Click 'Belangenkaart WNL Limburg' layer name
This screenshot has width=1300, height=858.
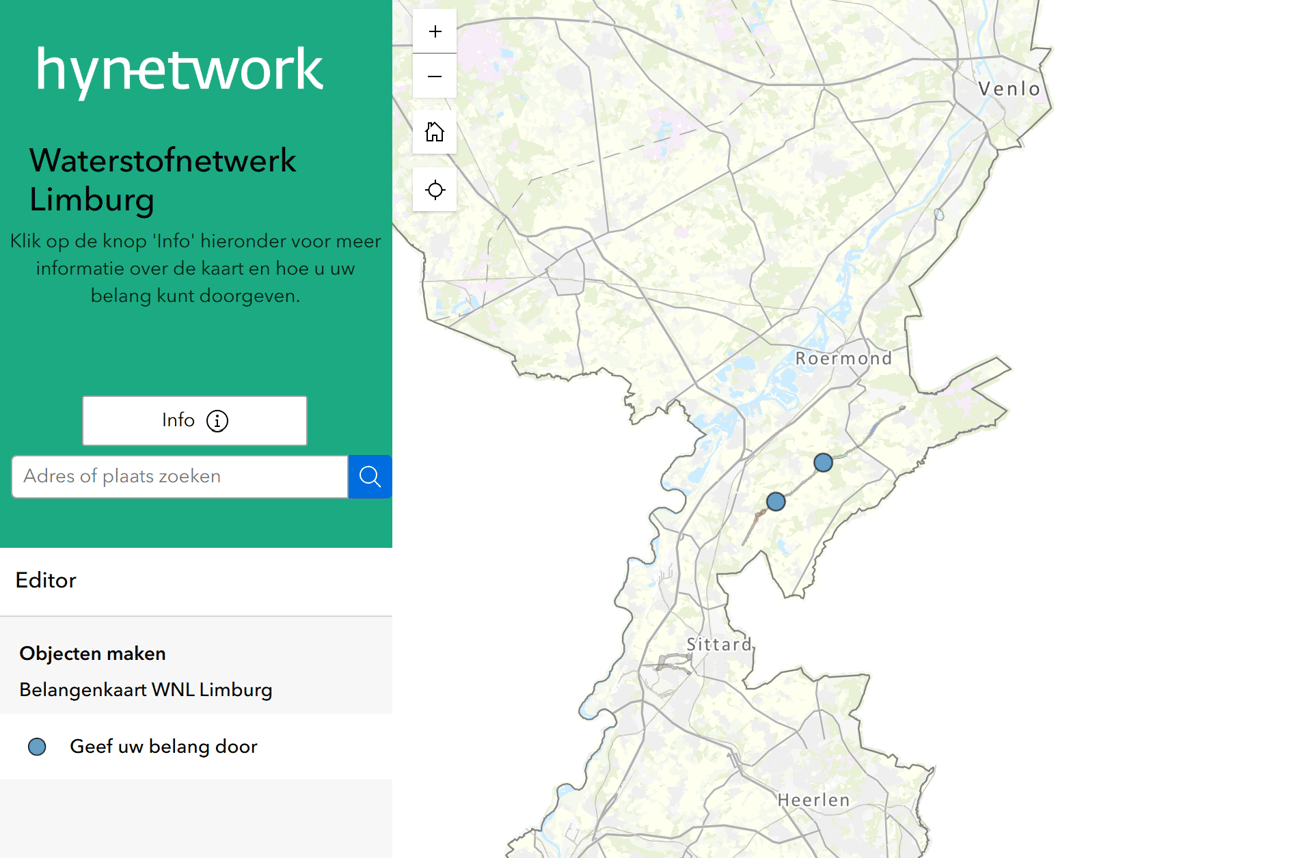[146, 690]
